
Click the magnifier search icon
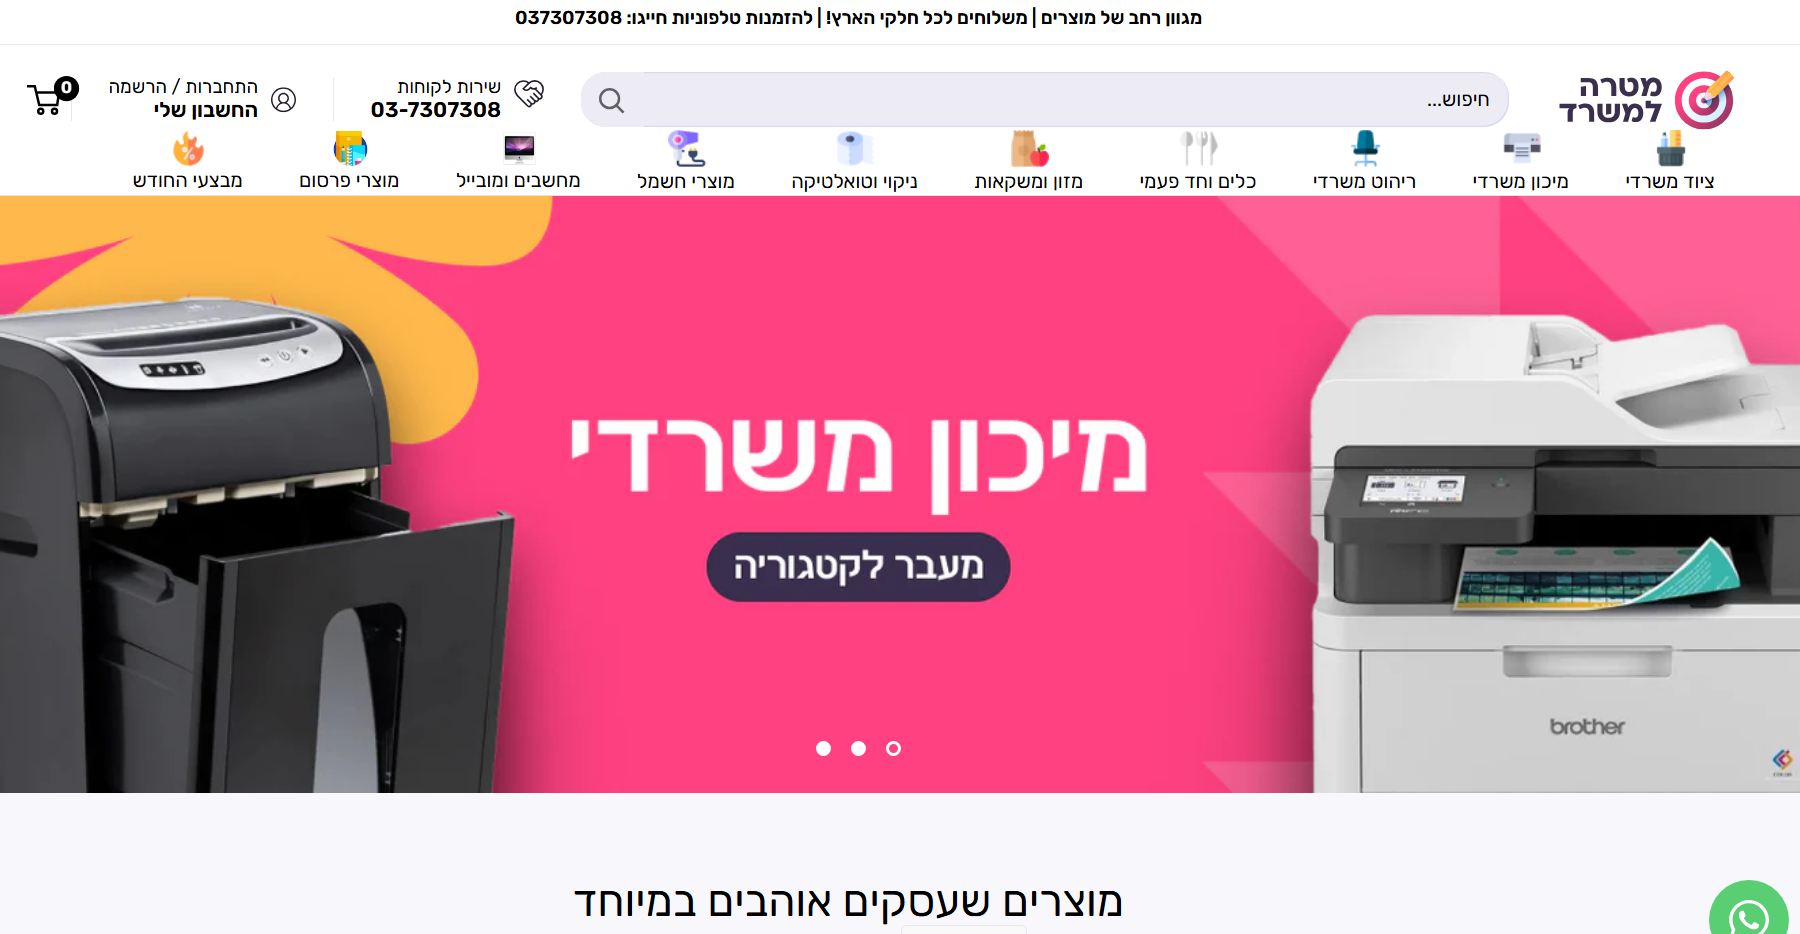click(611, 100)
